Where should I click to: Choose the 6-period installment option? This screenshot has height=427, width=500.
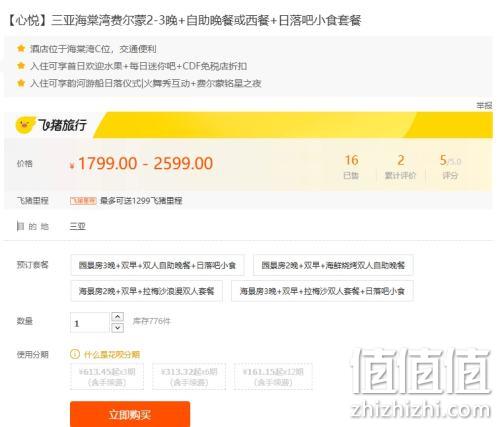189,377
